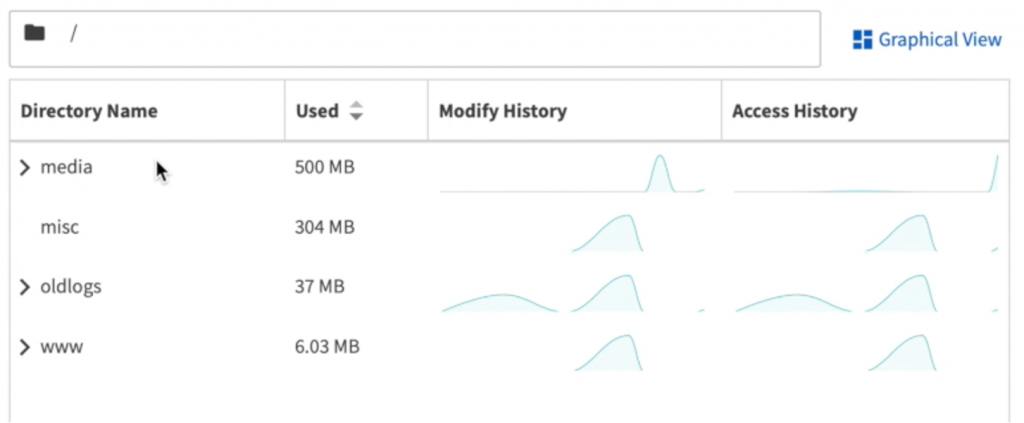Click the oldlogs directory name
Image resolution: width=1024 pixels, height=423 pixels.
click(x=70, y=287)
